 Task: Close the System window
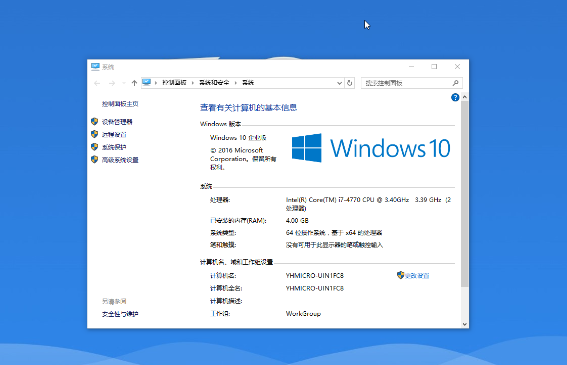pos(457,67)
